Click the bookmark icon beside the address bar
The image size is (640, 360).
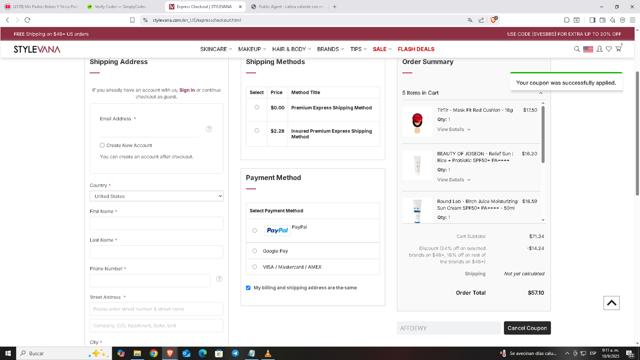132,20
